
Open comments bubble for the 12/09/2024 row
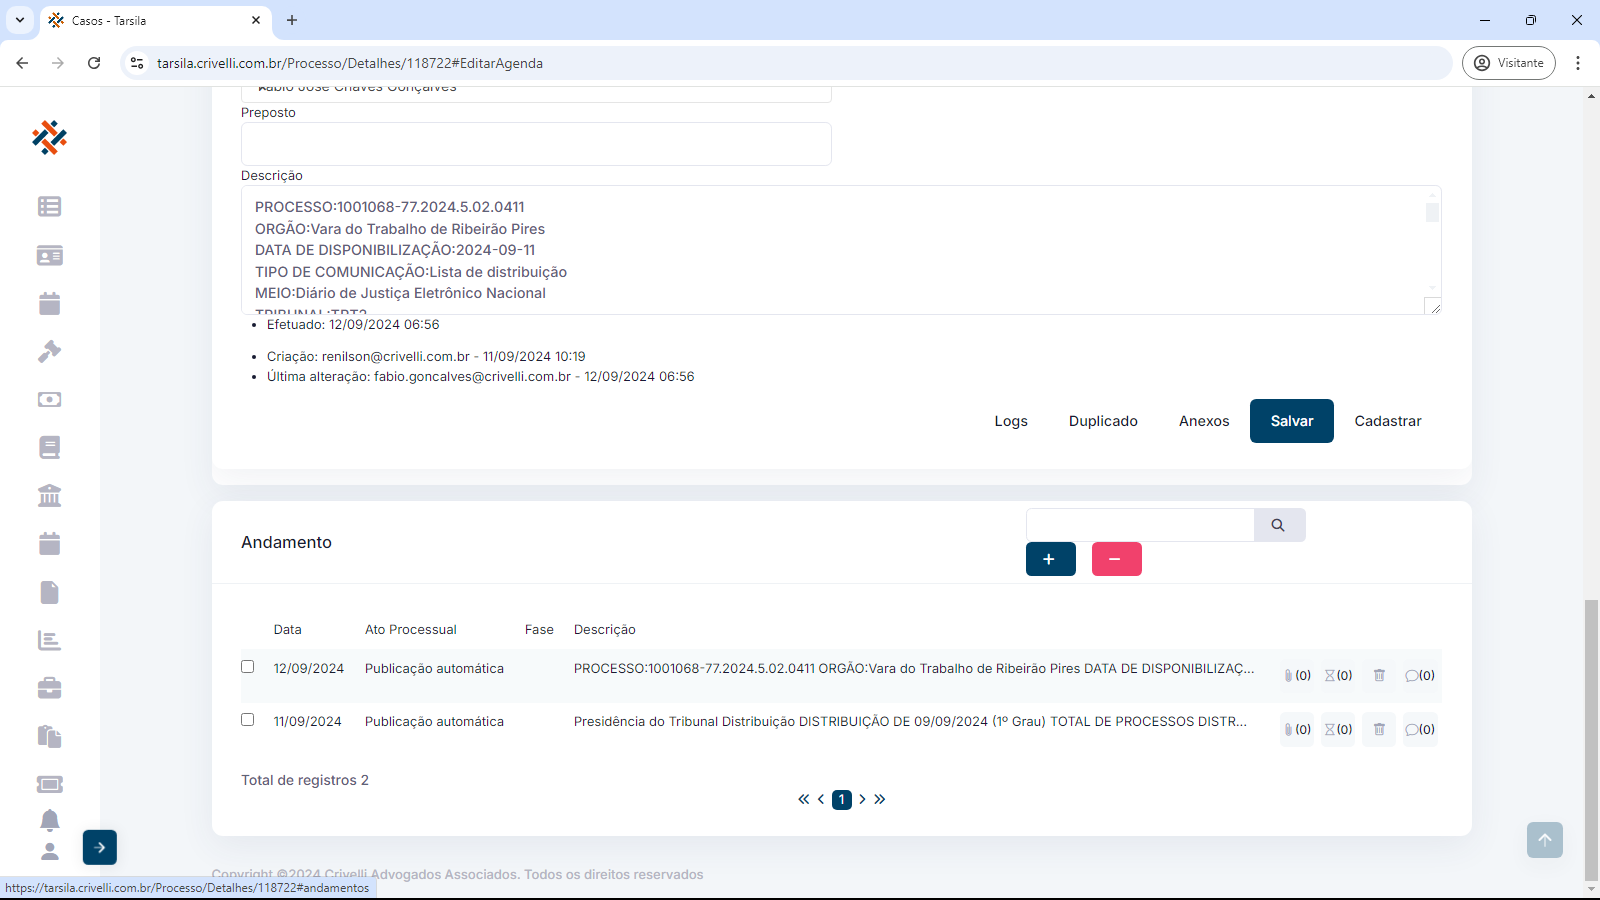1419,675
